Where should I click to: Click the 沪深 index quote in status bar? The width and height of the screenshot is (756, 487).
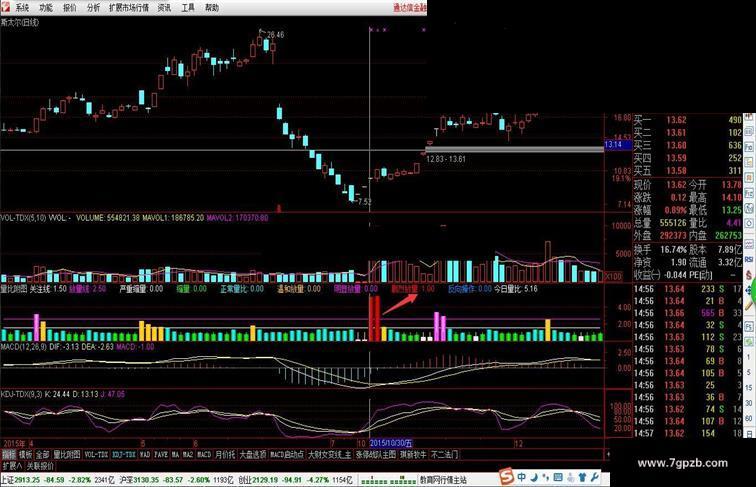click(x=176, y=480)
